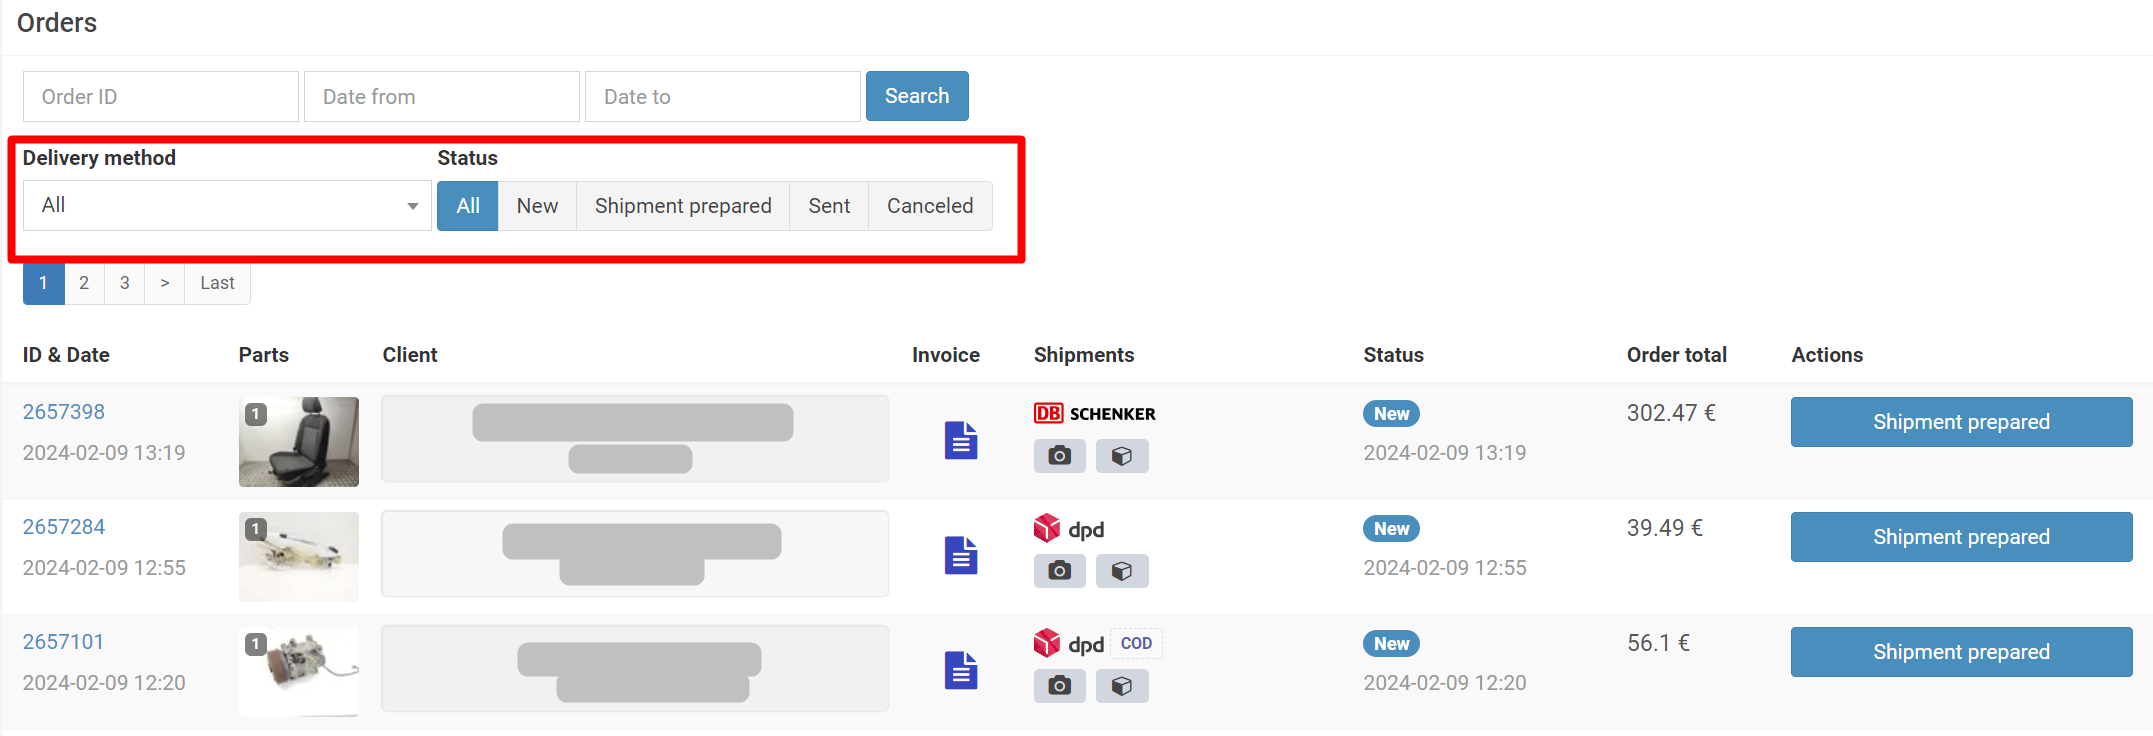Go to next page using > arrow
This screenshot has height=736, width=2153.
[x=165, y=283]
